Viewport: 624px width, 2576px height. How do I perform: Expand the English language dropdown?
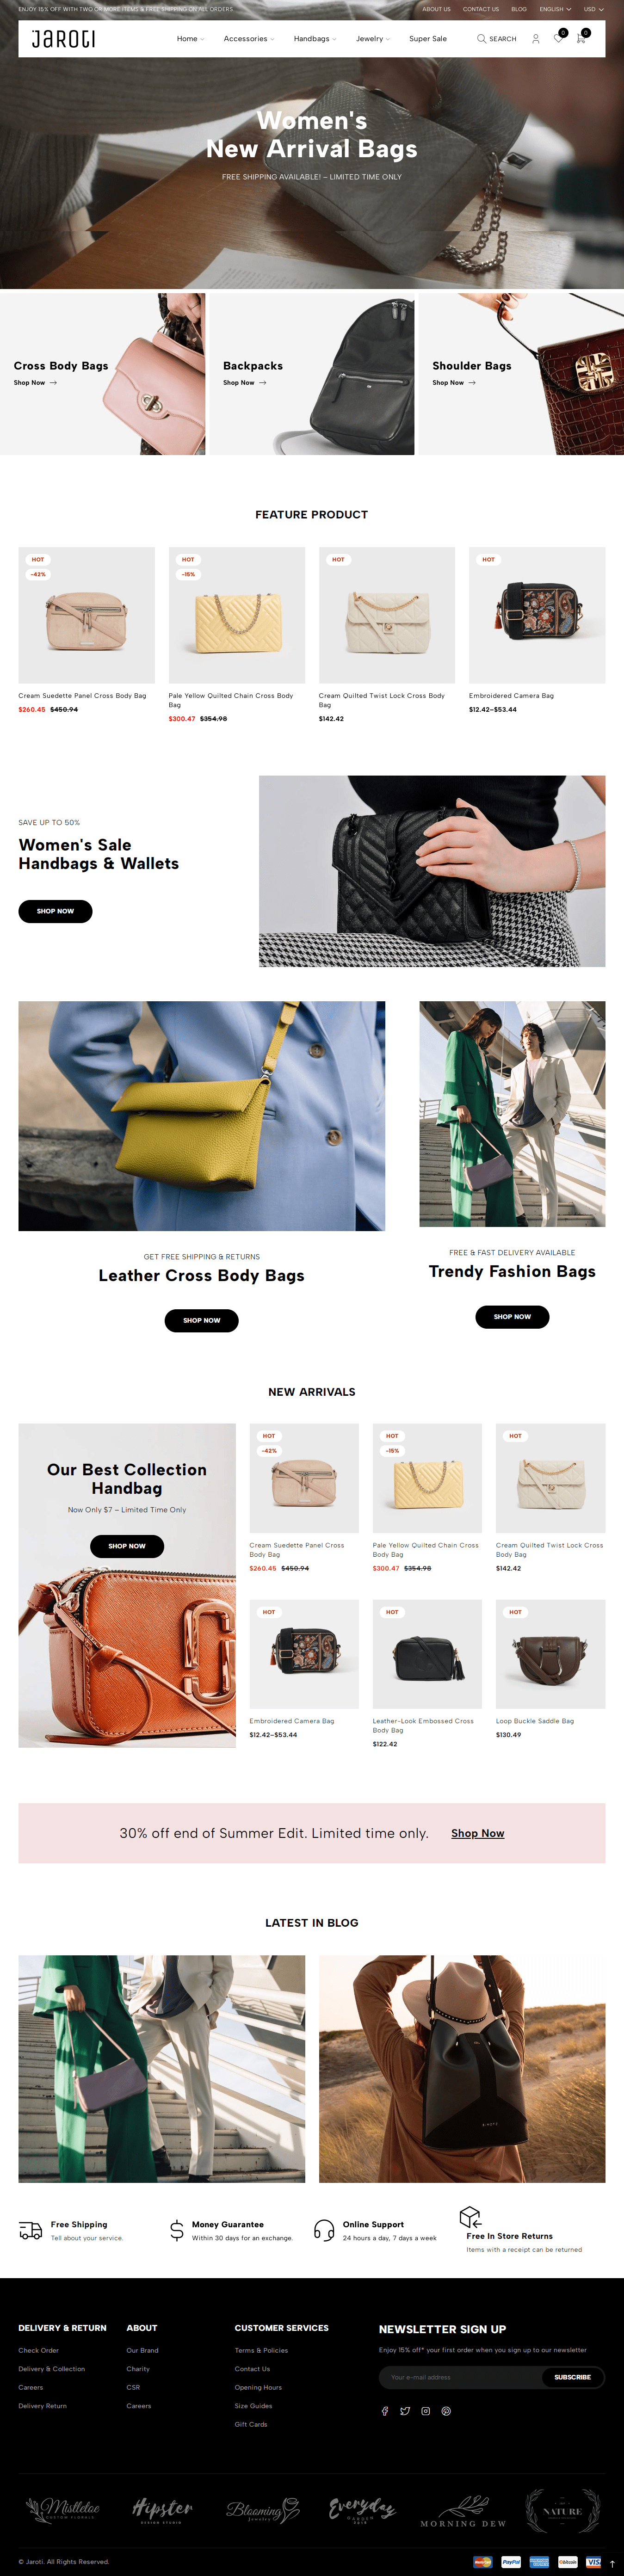pos(555,9)
